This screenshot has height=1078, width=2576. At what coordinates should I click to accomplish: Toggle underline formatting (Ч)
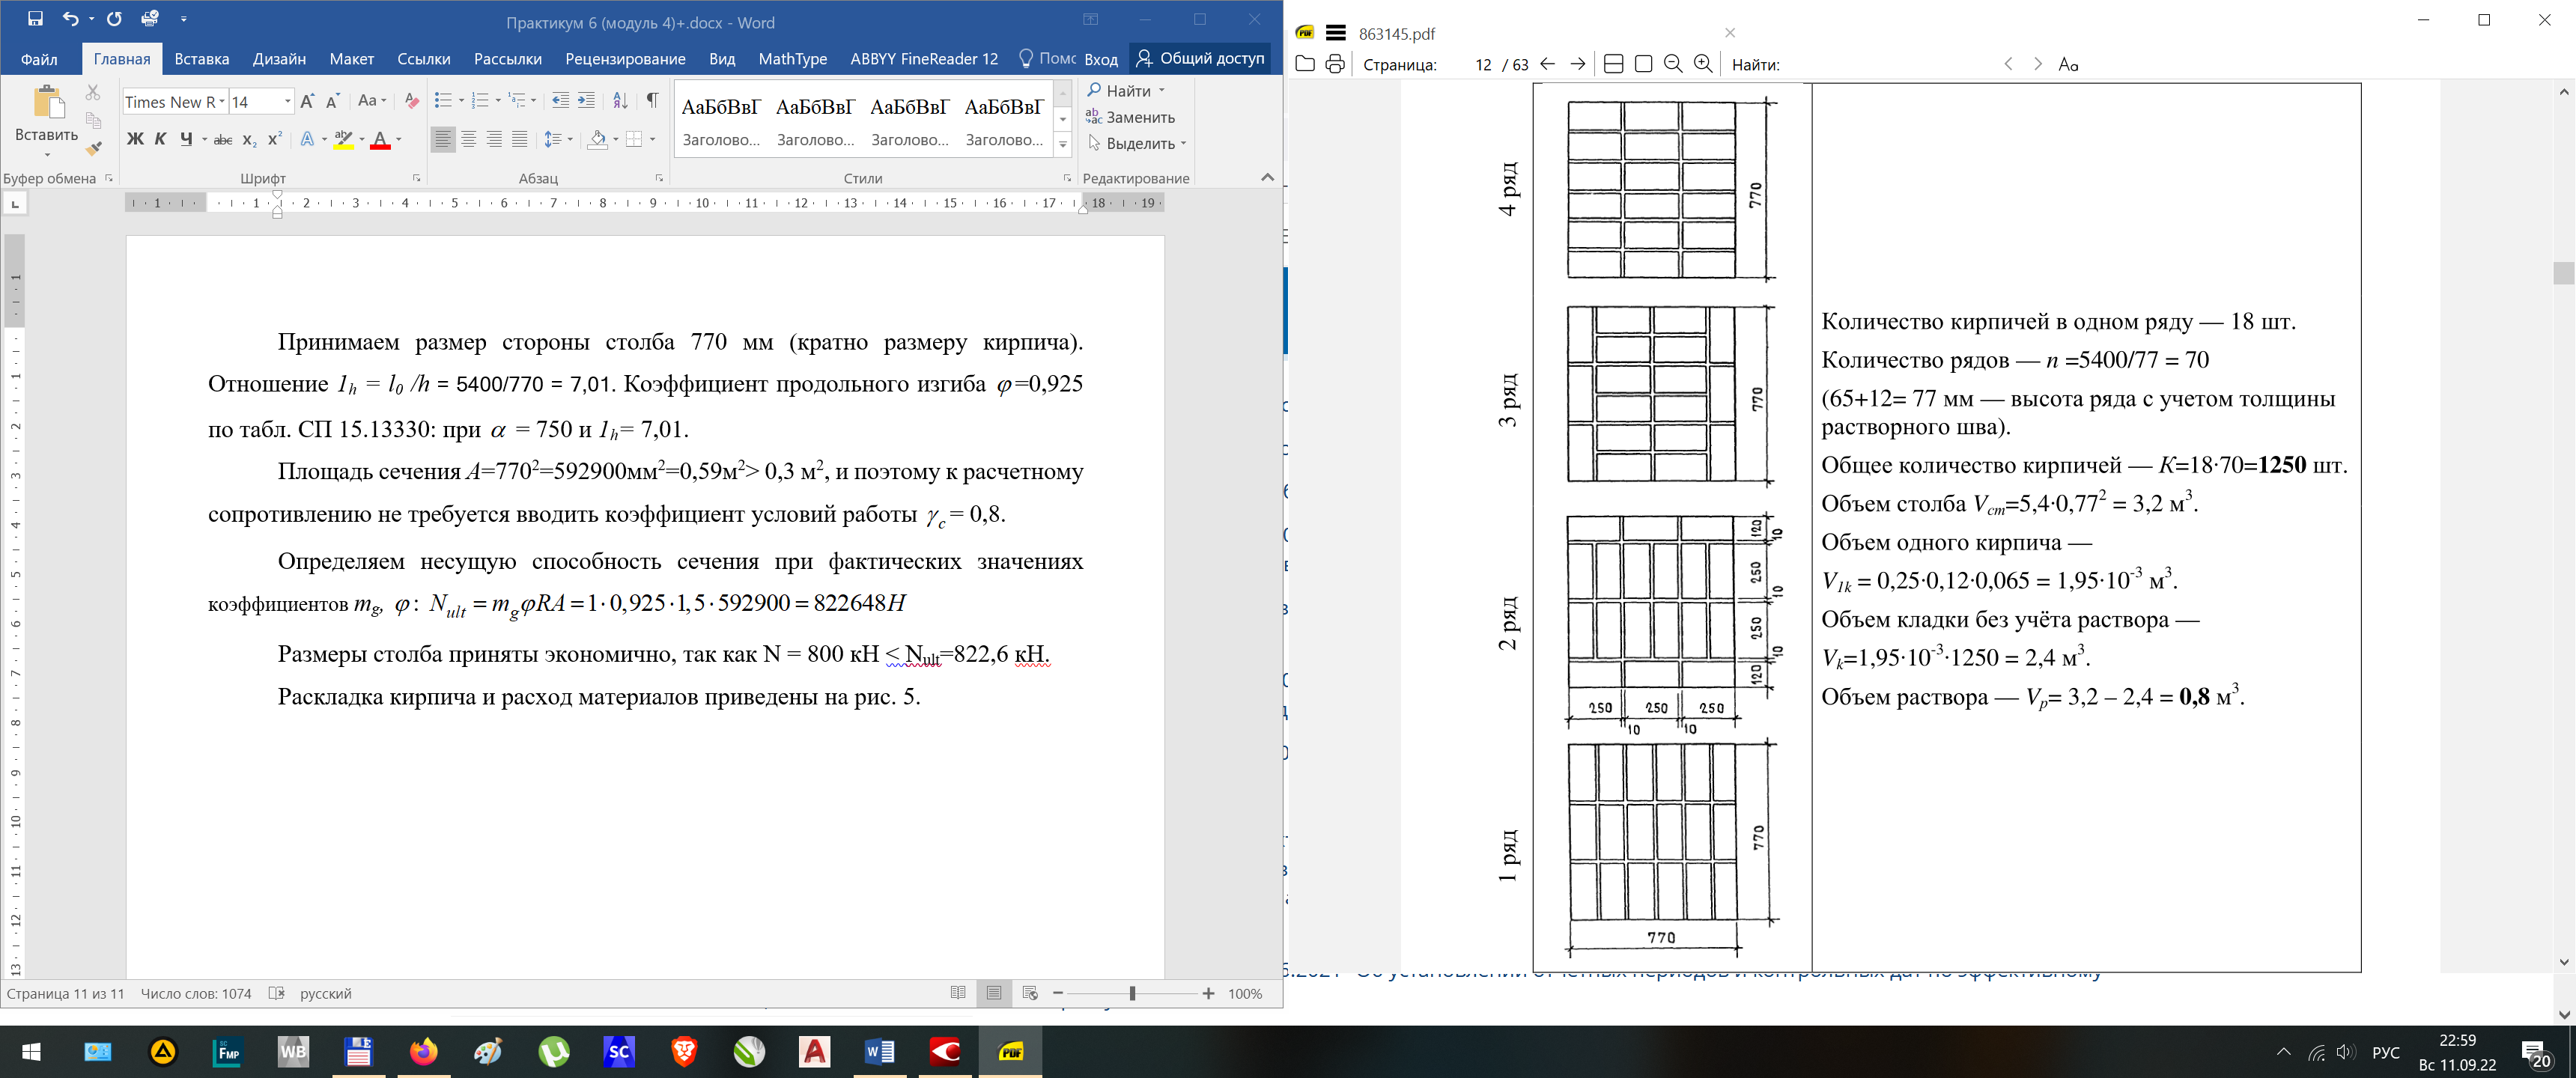[x=186, y=139]
